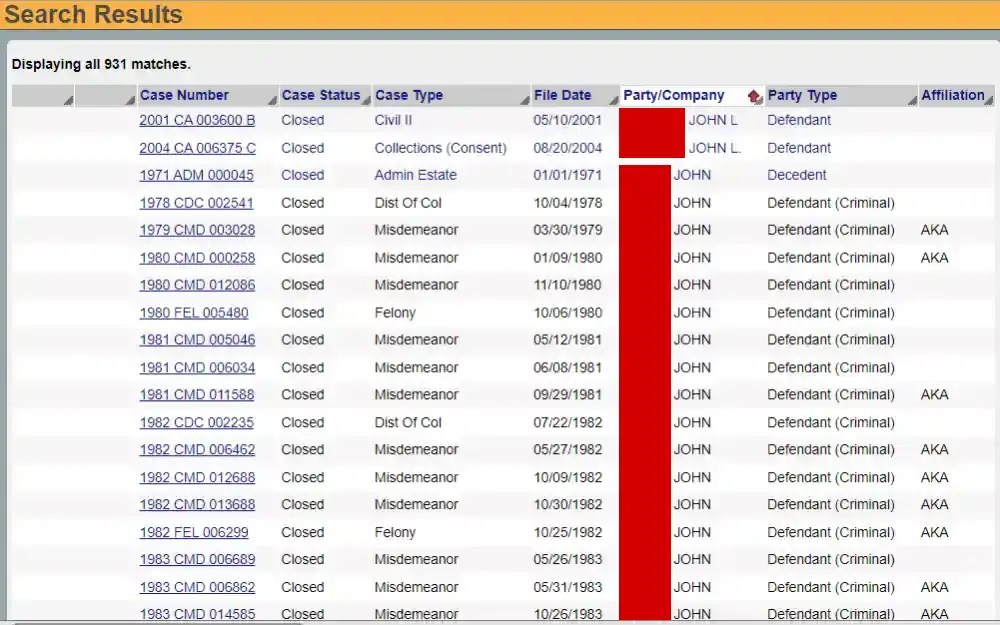1000x625 pixels.
Task: Select 'Civil II' case type cell
Action: tap(393, 120)
